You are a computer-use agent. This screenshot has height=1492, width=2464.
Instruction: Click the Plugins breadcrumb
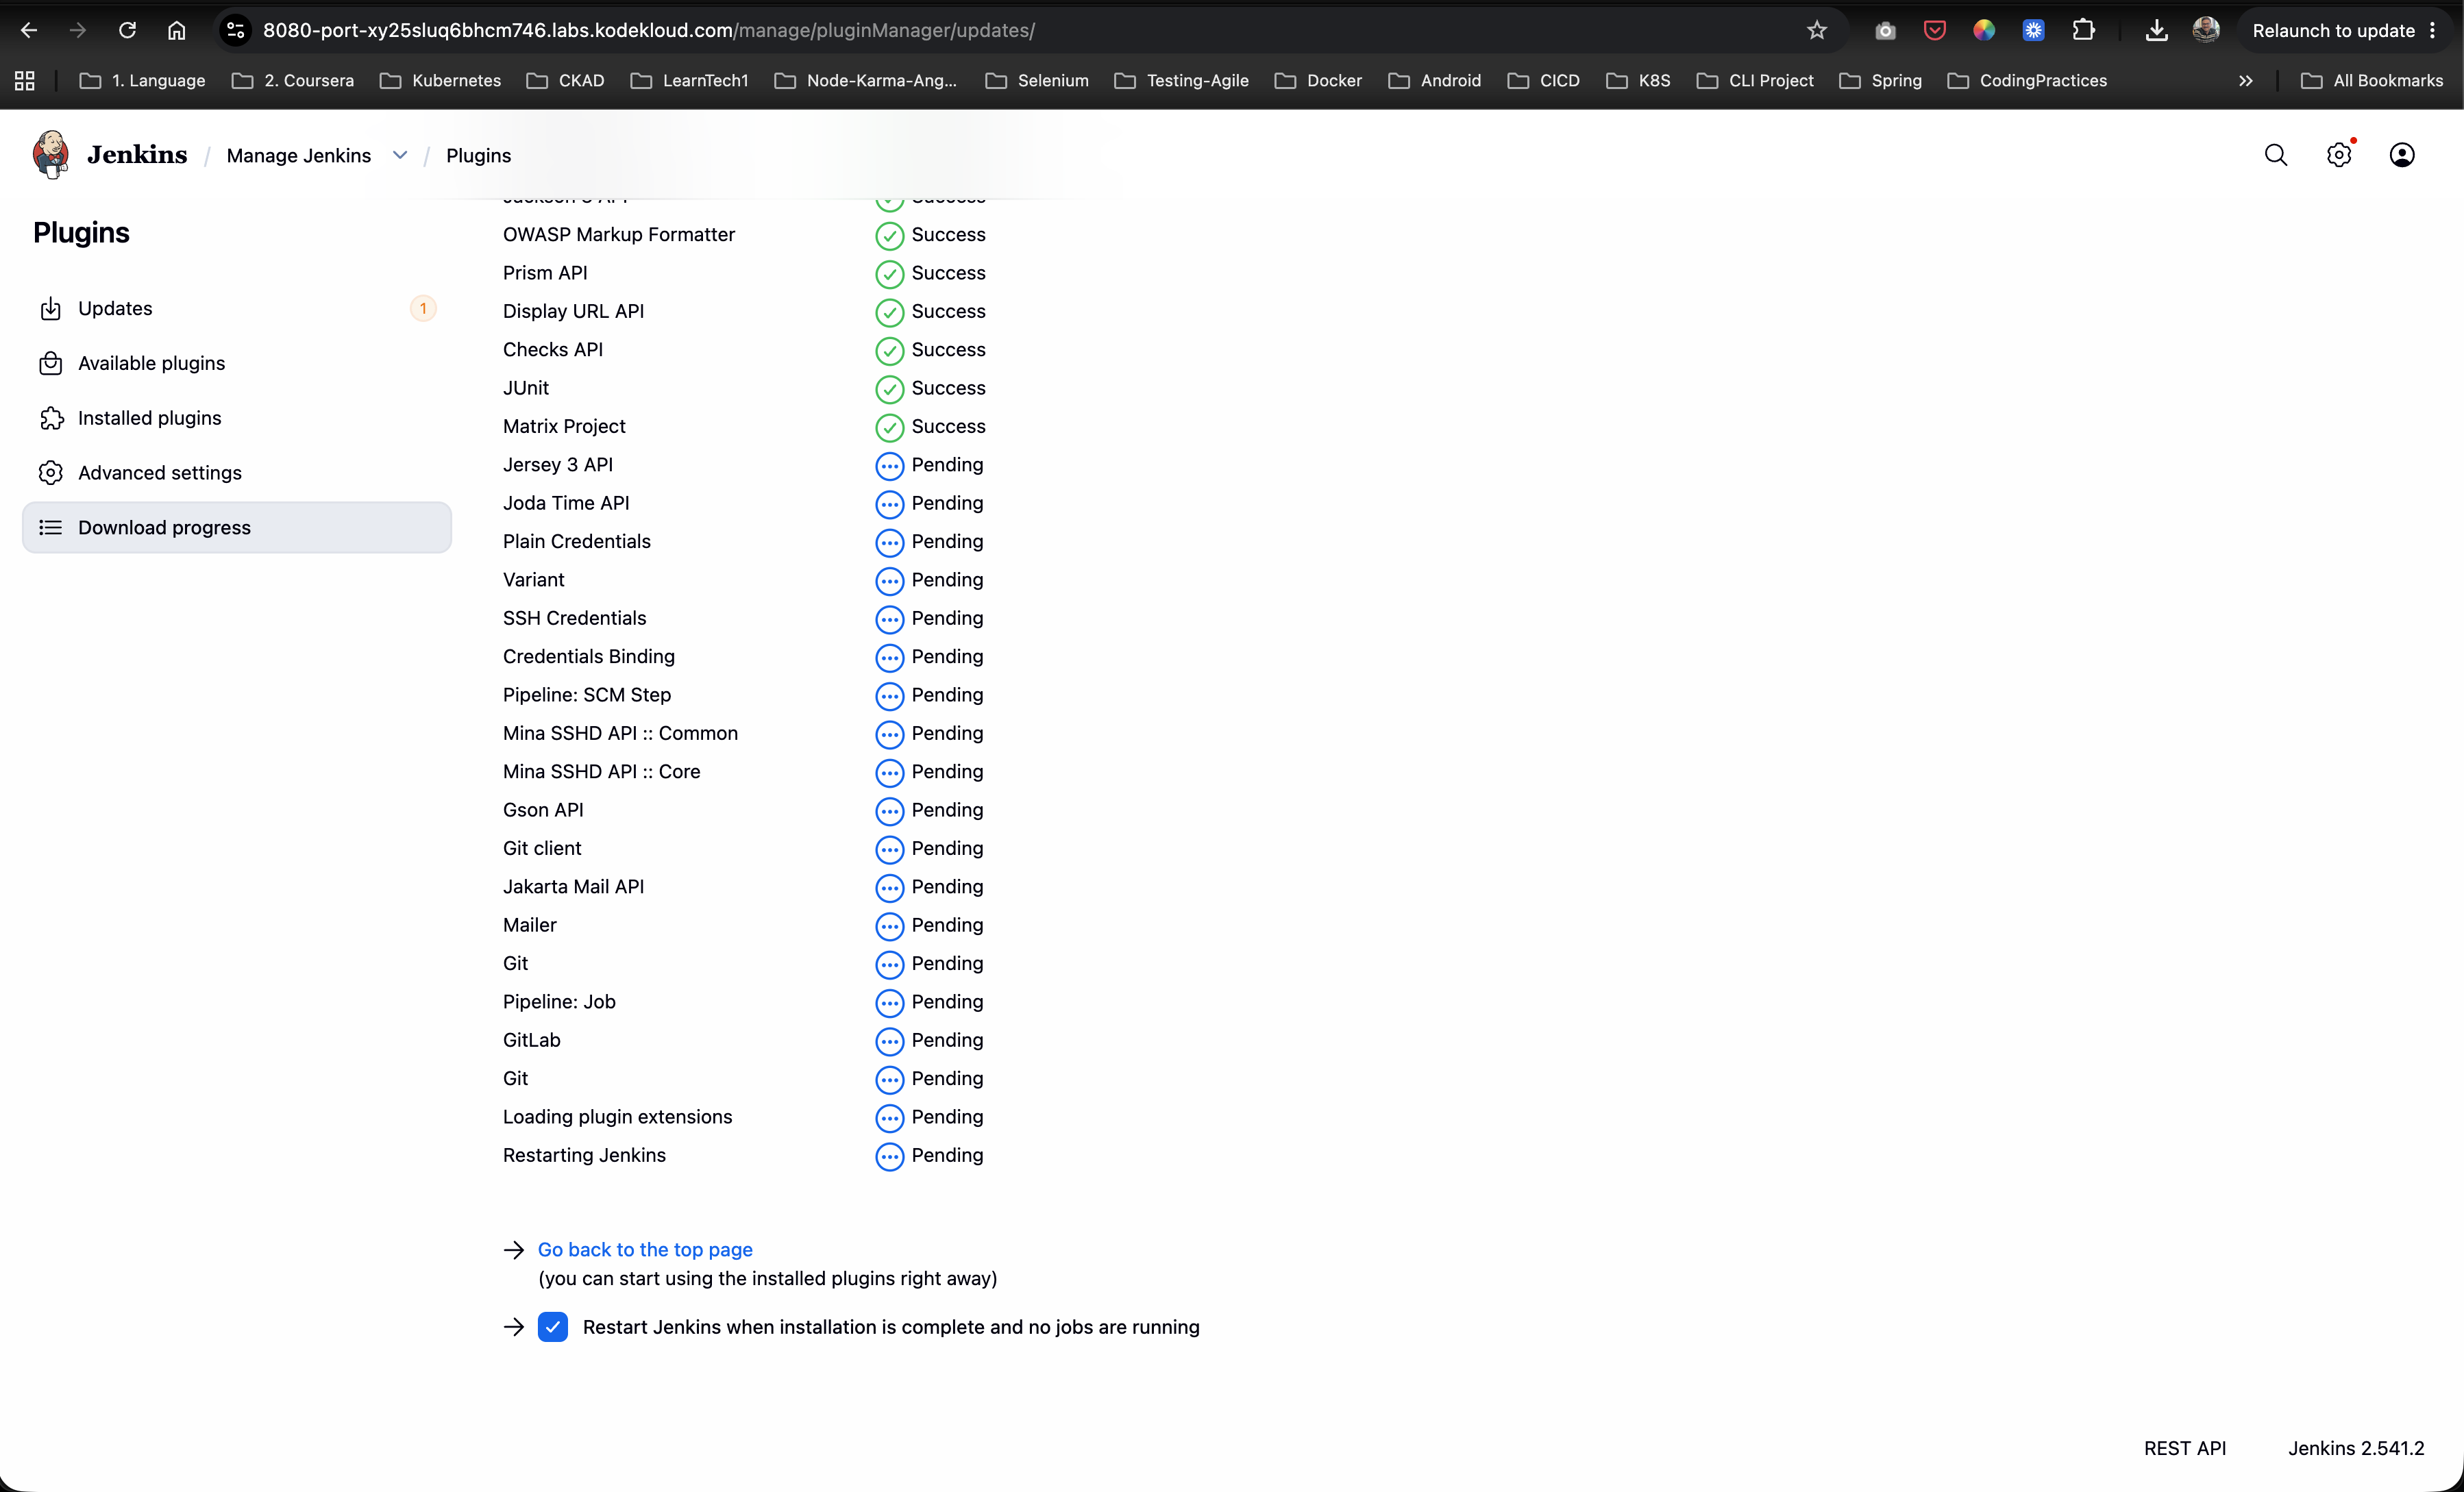pos(478,155)
